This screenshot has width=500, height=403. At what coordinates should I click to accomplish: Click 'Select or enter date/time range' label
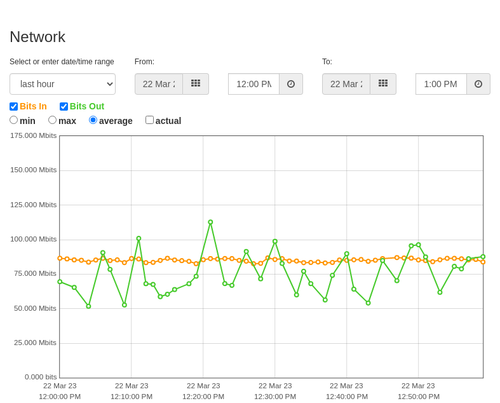coord(62,62)
